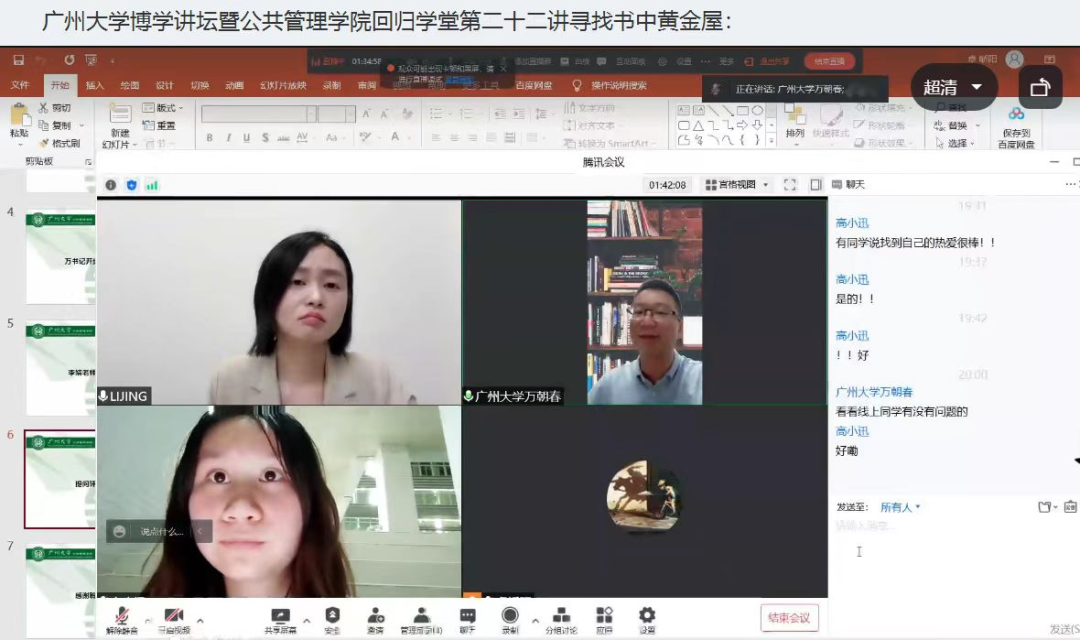1080x640 pixels.
Task: Open Breakout Rooms (分组讨论) button
Action: 561,620
